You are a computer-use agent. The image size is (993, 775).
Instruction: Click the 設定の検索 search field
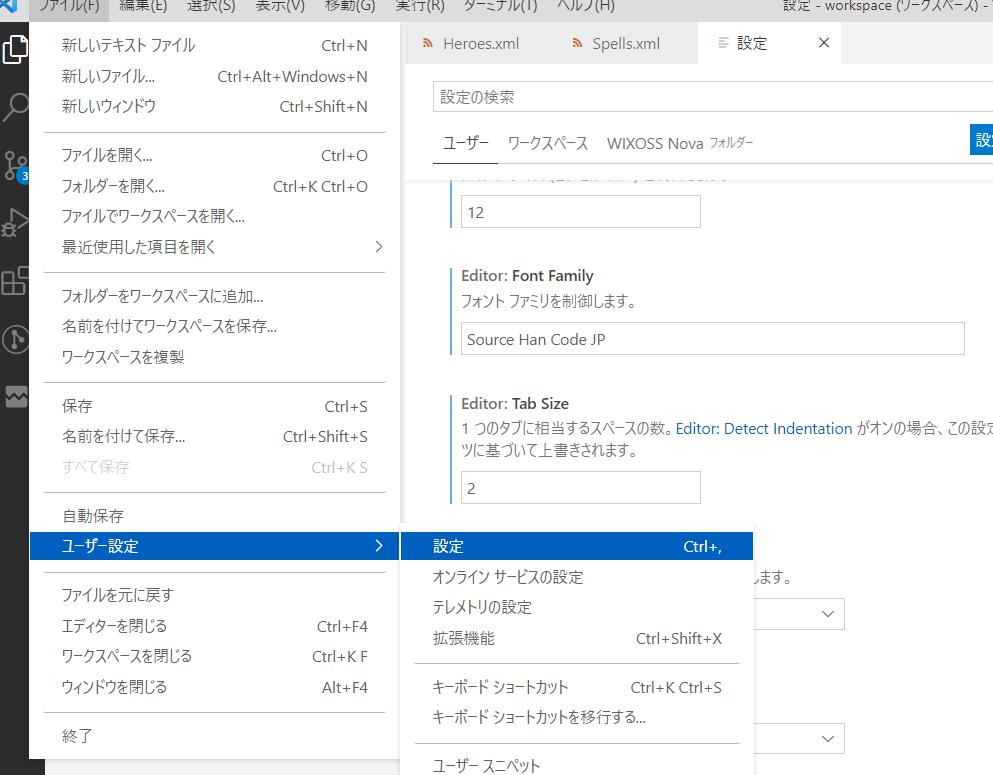tap(712, 97)
